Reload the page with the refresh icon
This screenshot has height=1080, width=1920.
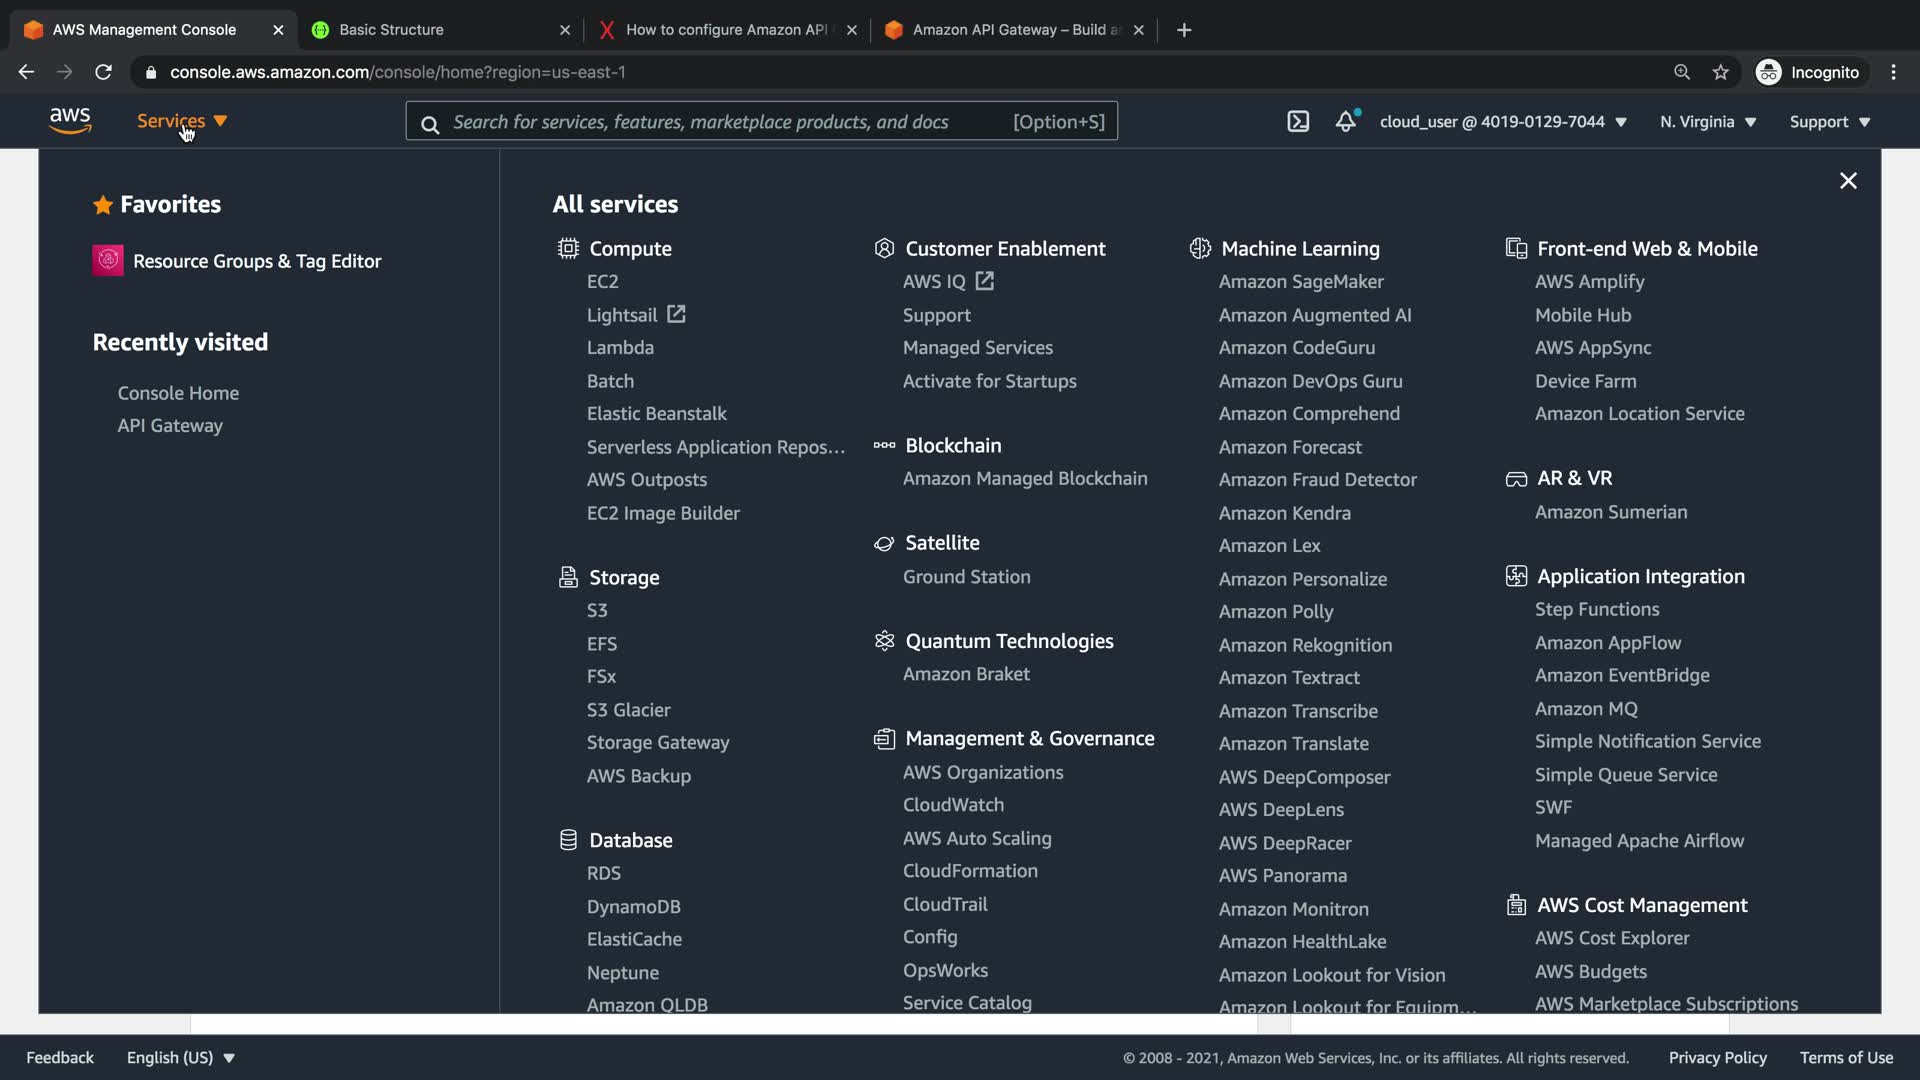[103, 72]
